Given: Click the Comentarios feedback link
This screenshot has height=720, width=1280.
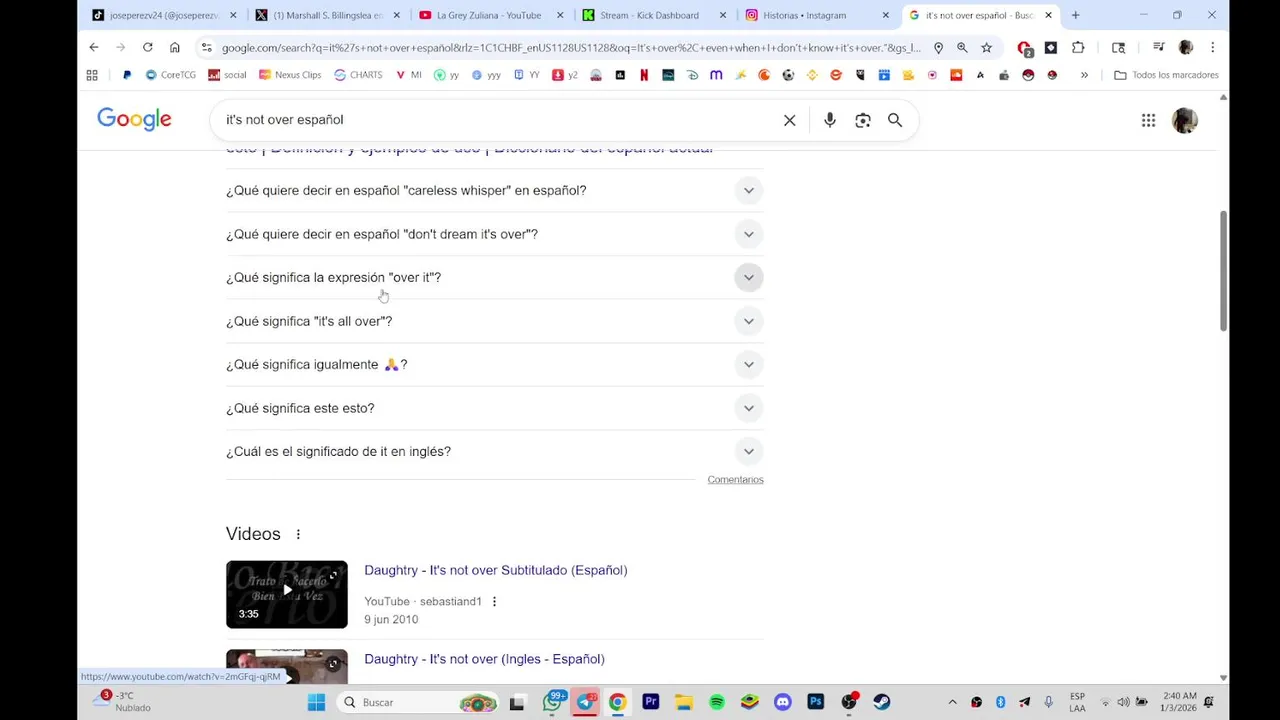Looking at the screenshot, I should point(735,480).
